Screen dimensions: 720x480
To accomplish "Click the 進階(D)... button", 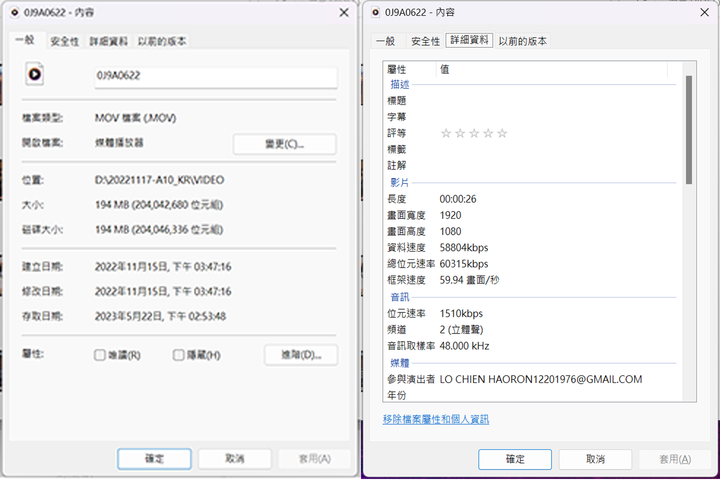I will pos(301,355).
